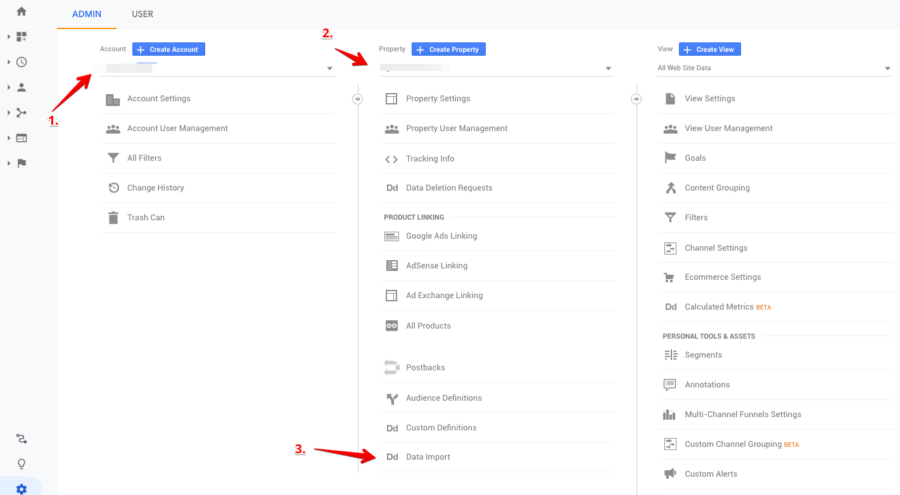
Task: Click the circular arrow between Property and View
Action: (636, 99)
